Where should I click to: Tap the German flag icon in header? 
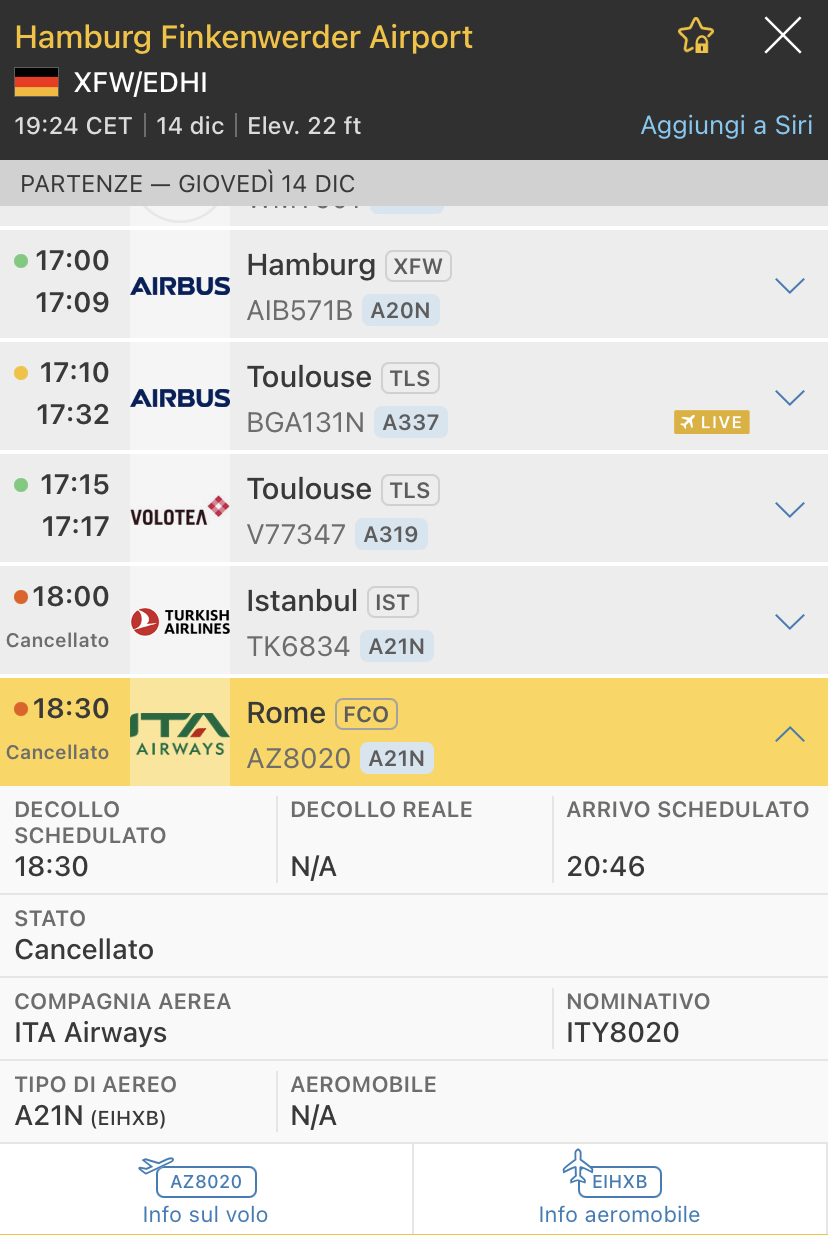click(x=36, y=82)
